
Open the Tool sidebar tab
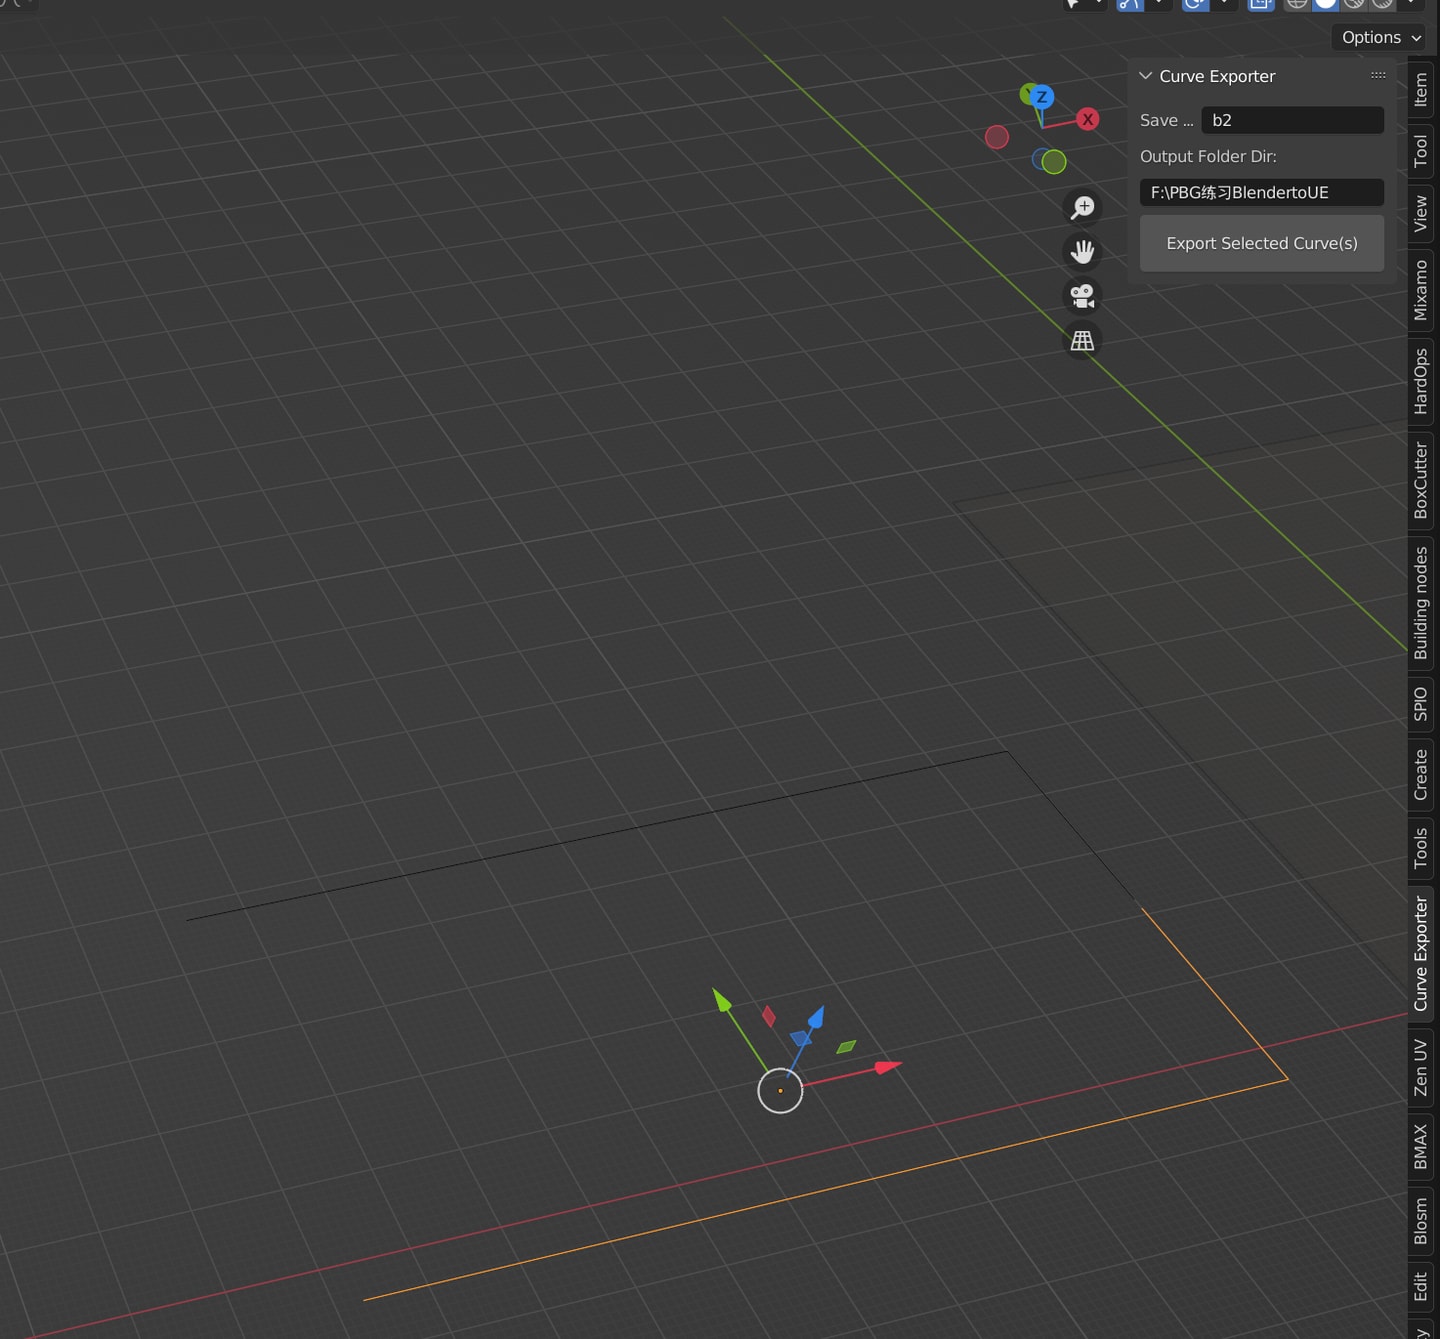point(1420,151)
